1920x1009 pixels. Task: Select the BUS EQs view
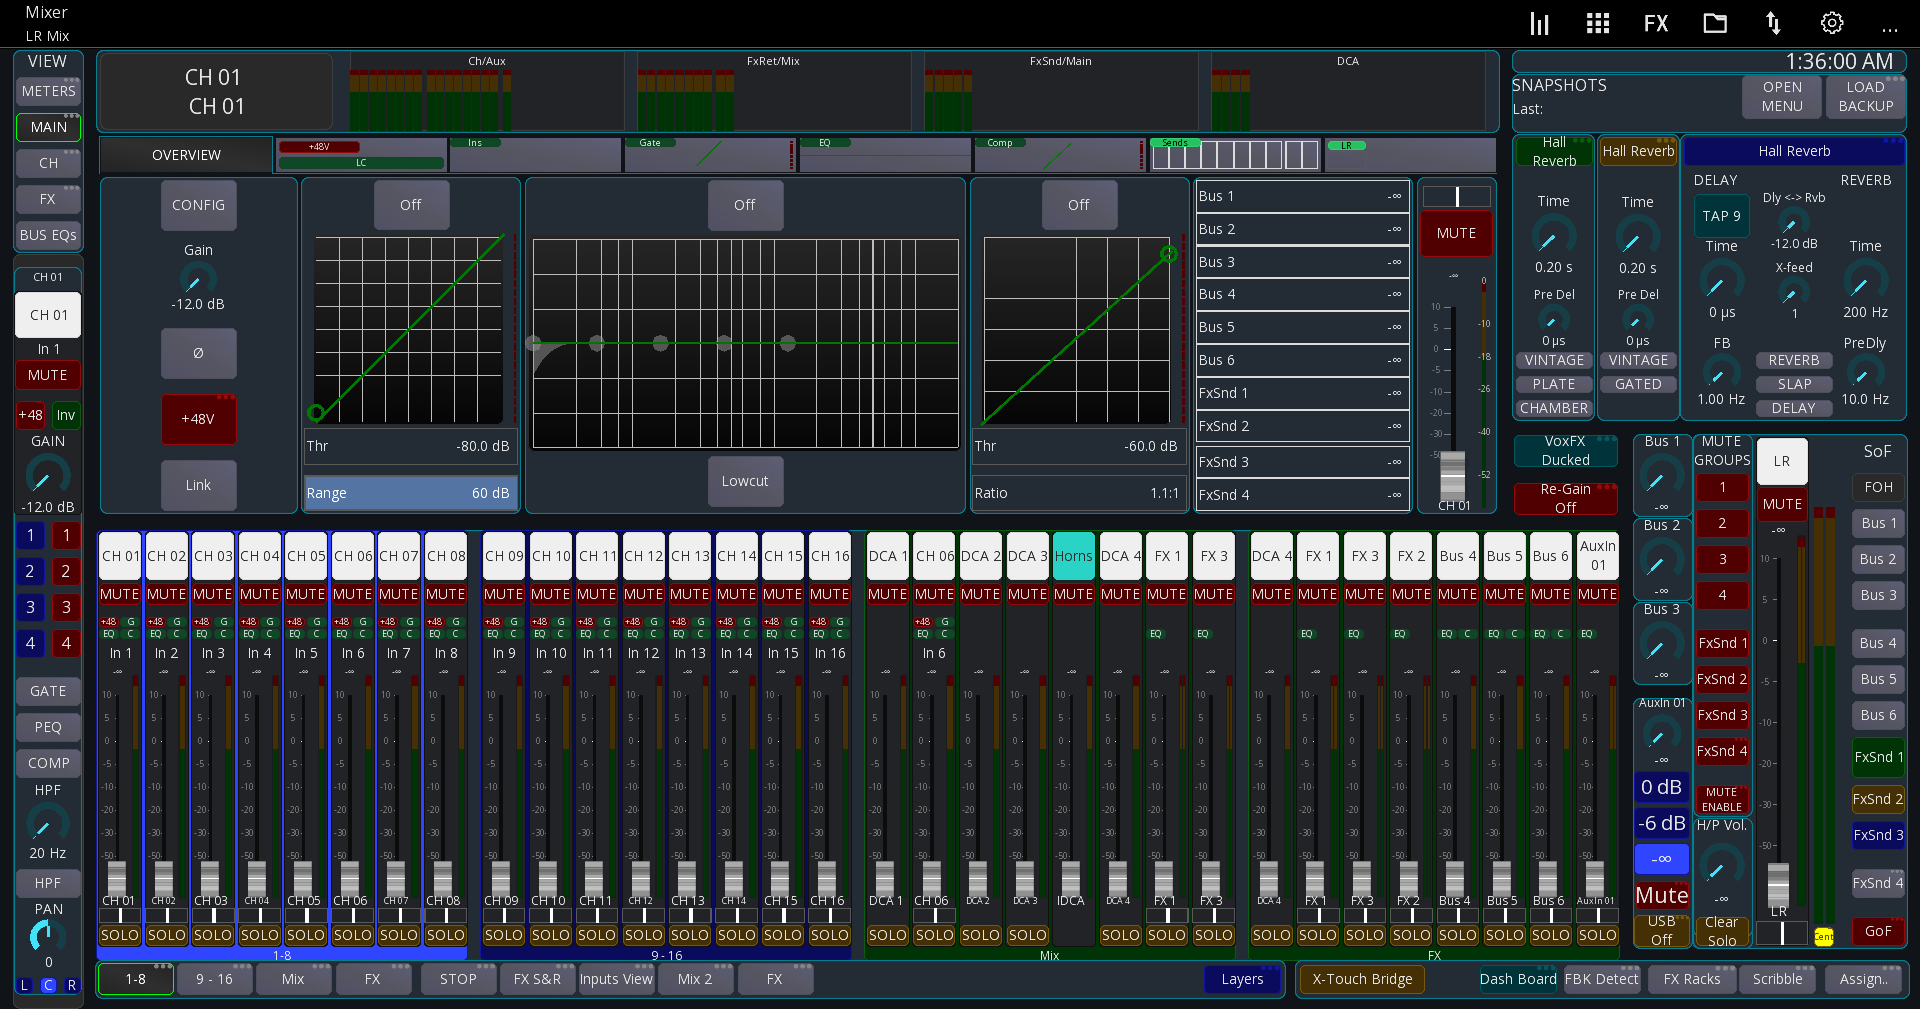click(x=48, y=235)
